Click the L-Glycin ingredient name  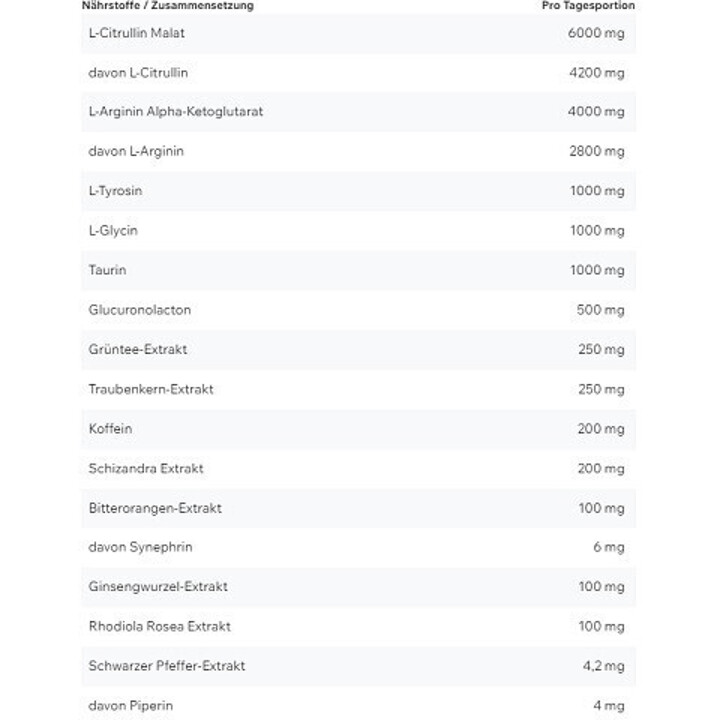113,230
